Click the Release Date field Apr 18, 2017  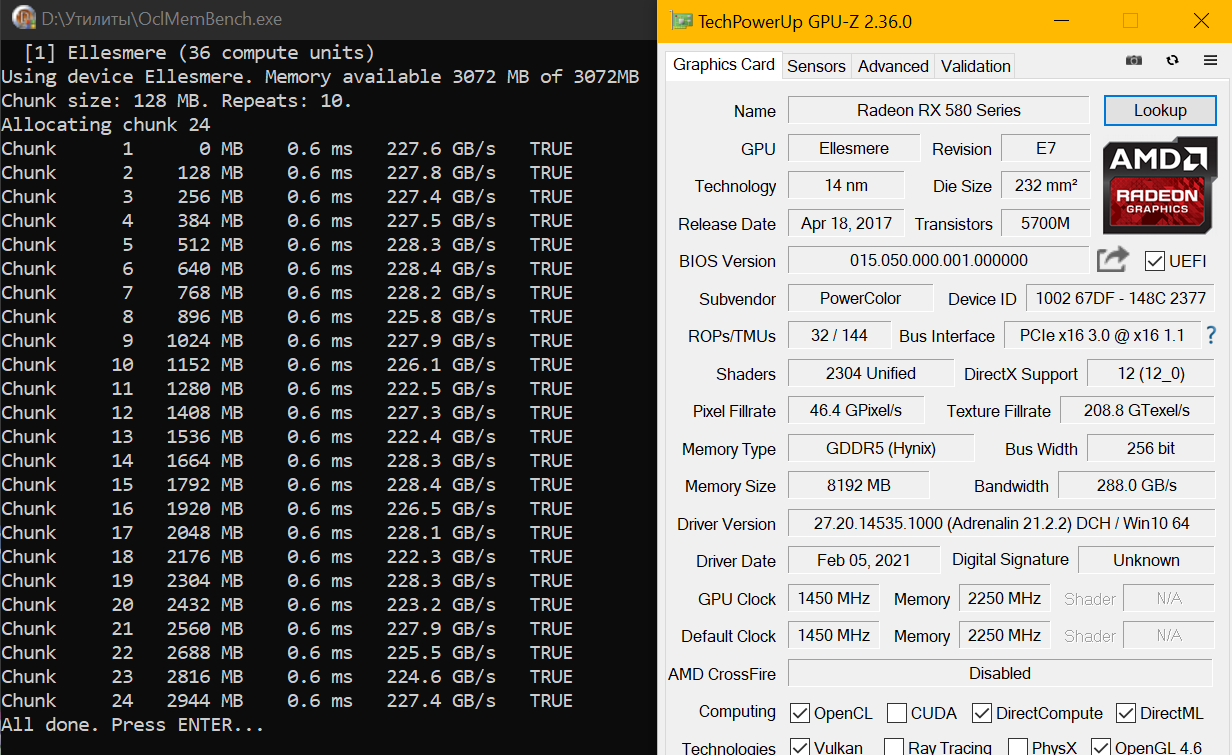click(846, 223)
